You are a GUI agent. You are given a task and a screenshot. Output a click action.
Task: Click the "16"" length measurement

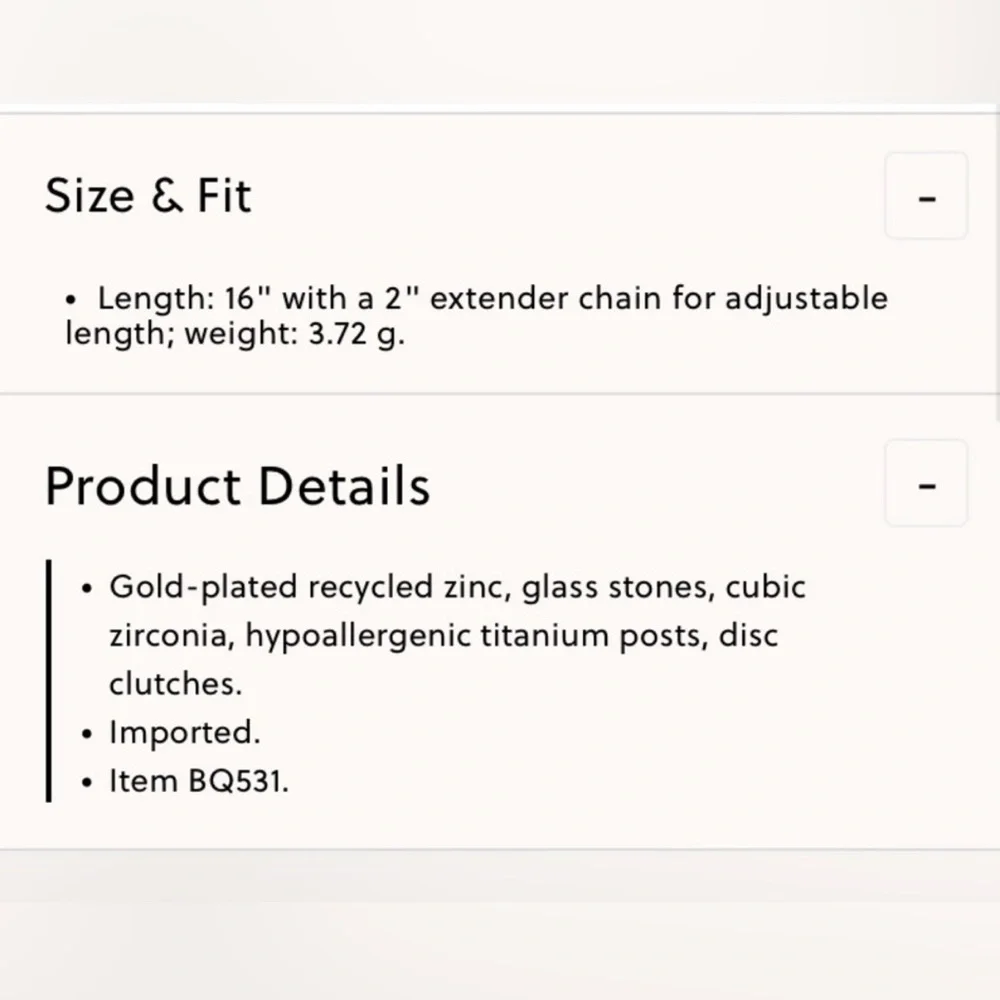tap(247, 298)
